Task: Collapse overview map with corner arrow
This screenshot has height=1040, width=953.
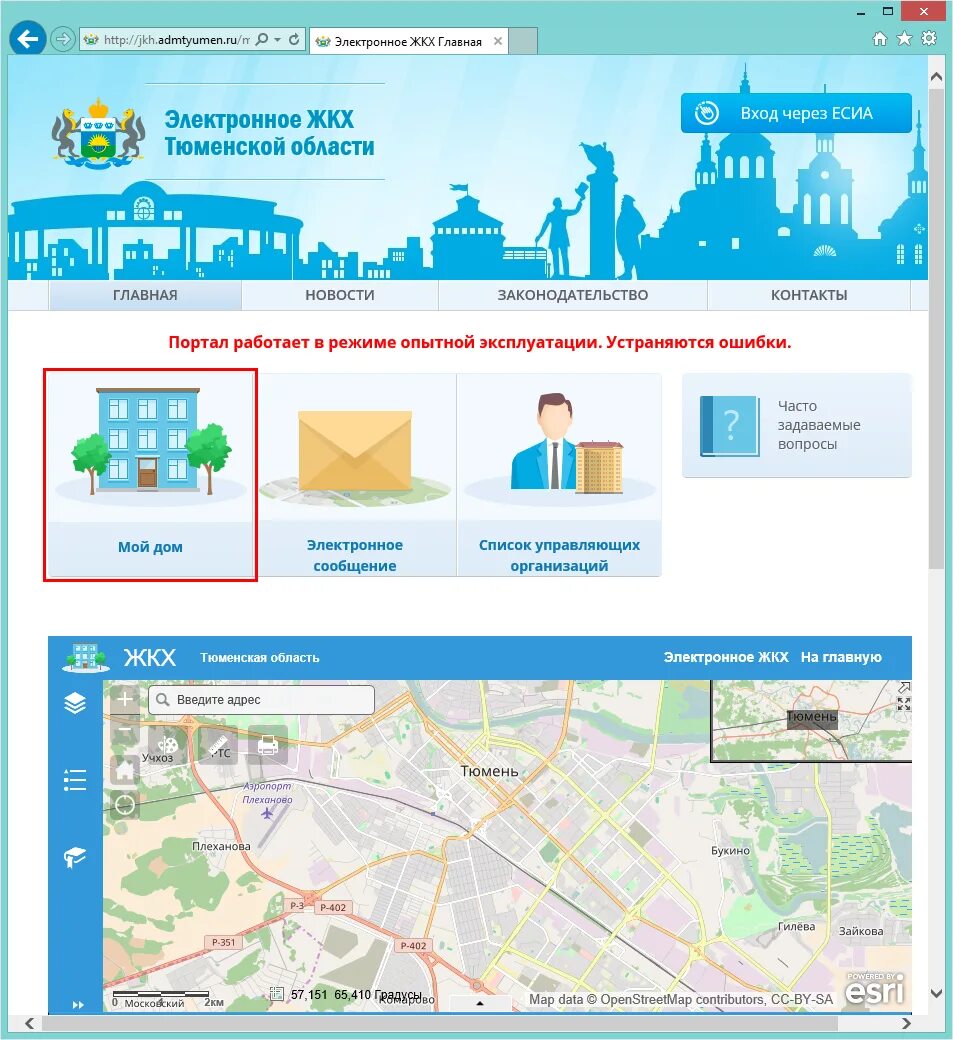Action: pos(903,687)
